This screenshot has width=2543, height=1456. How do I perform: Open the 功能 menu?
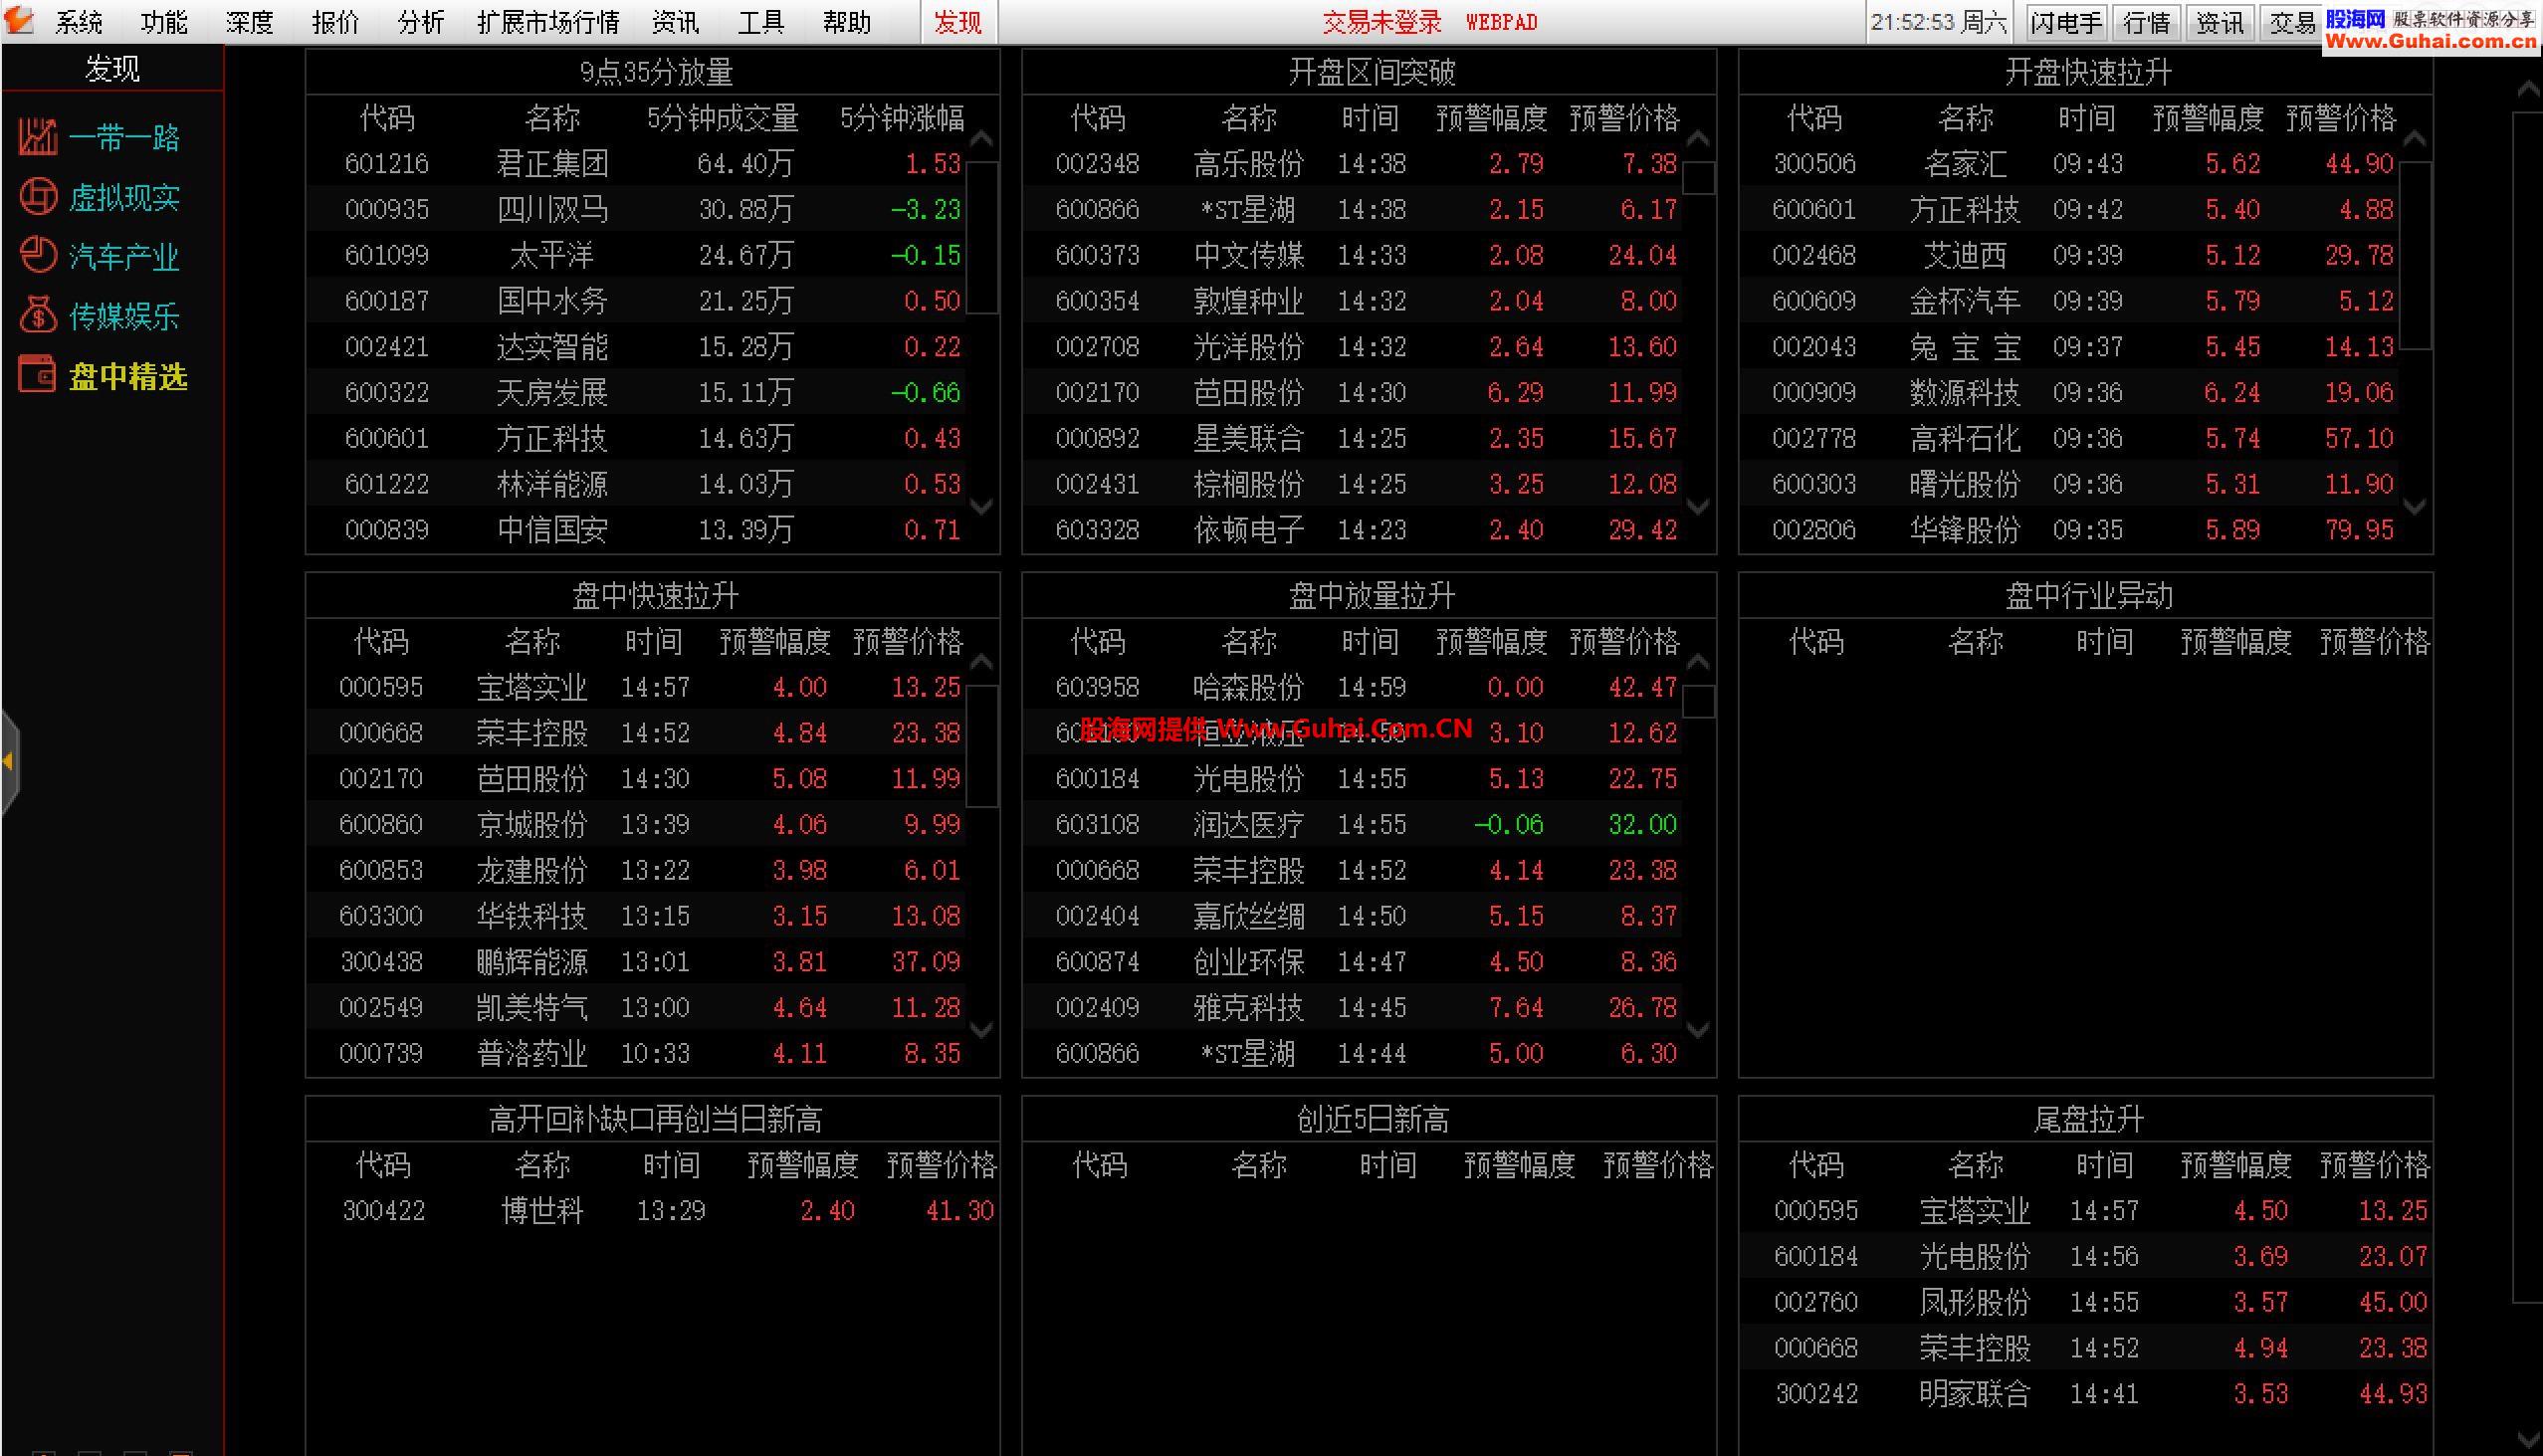pyautogui.click(x=164, y=22)
